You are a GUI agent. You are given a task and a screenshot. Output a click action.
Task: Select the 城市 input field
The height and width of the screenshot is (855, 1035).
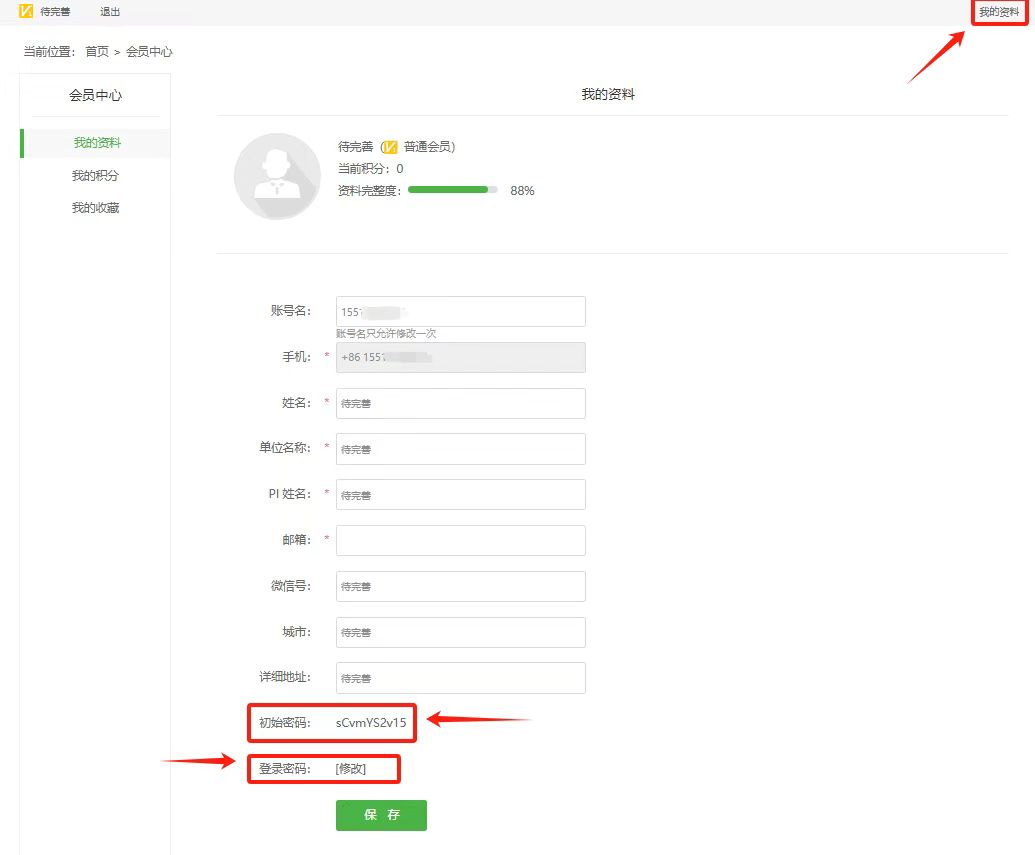tap(460, 632)
